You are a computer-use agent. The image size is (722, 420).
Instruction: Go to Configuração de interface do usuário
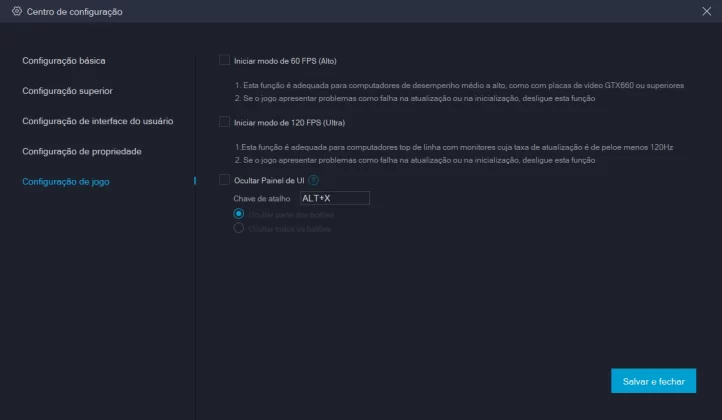[98, 121]
